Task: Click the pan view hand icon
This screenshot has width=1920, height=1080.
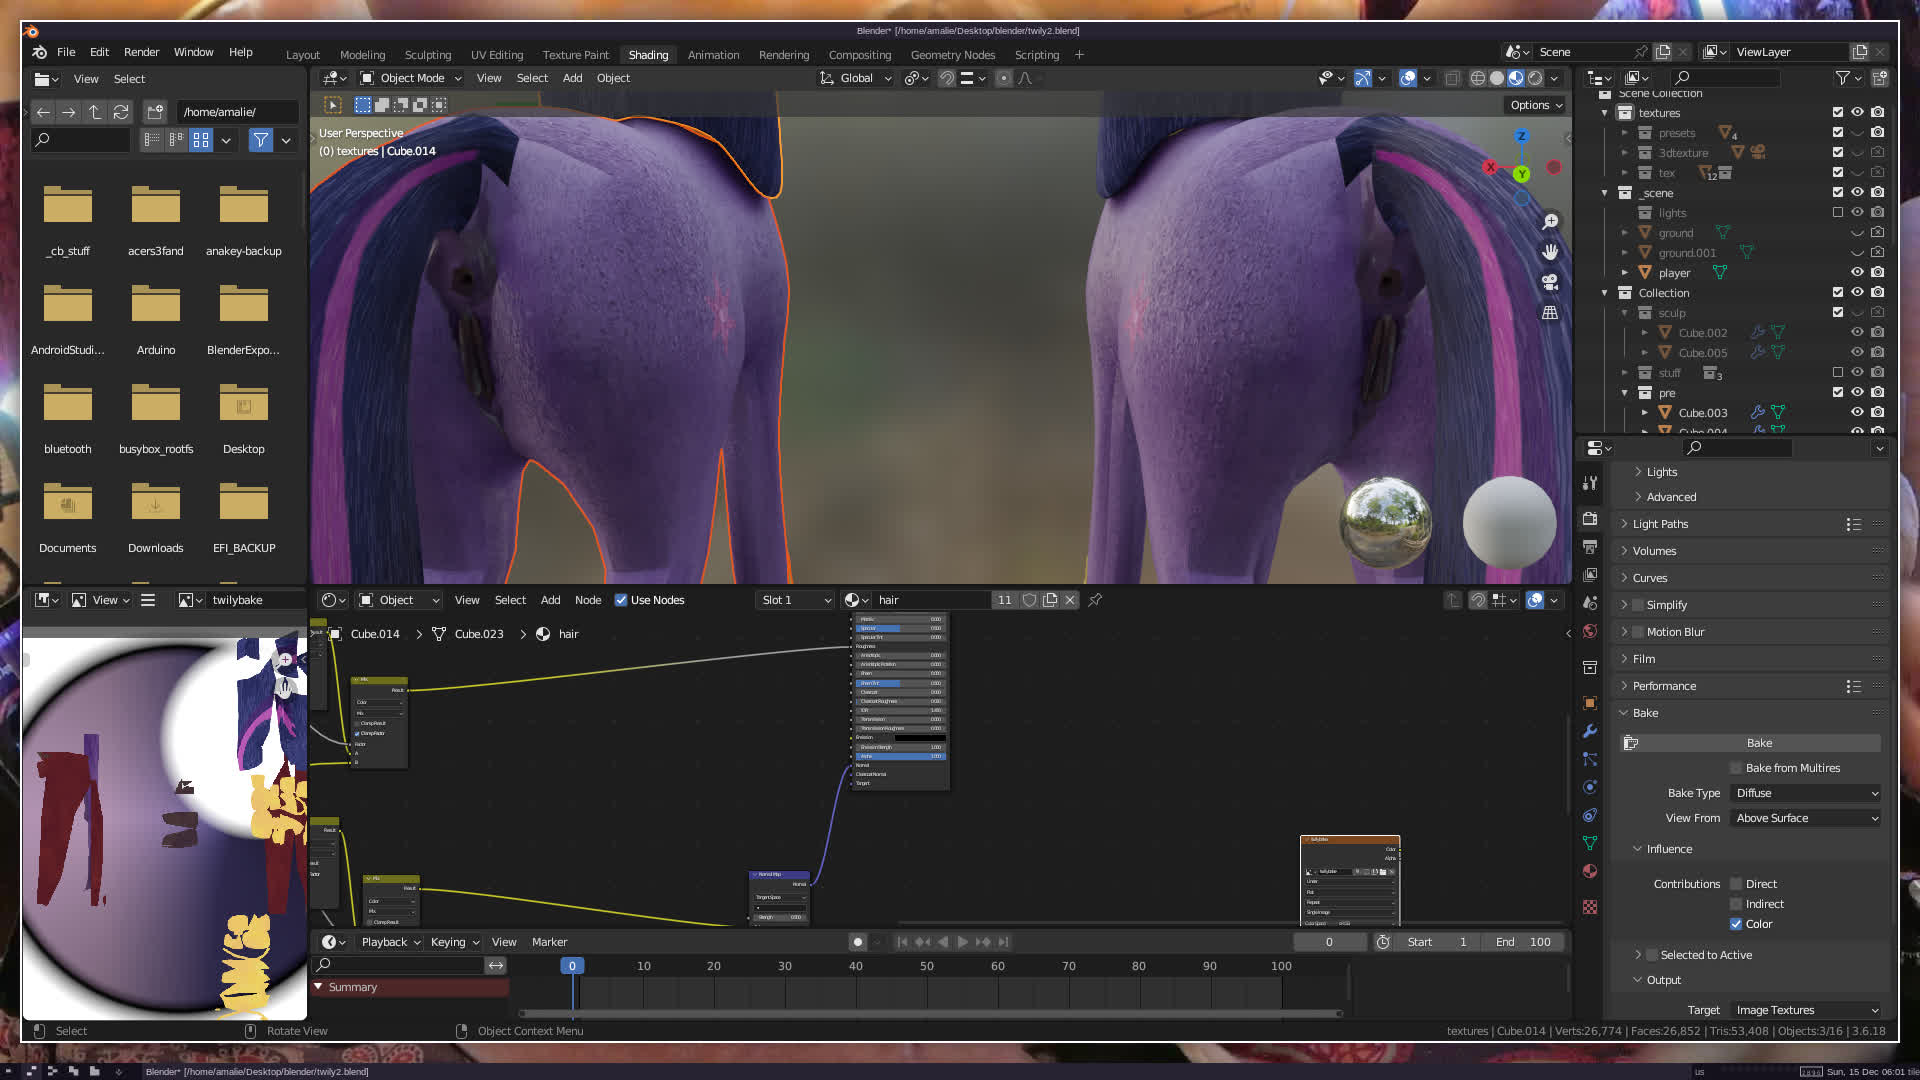Action: click(x=1550, y=252)
